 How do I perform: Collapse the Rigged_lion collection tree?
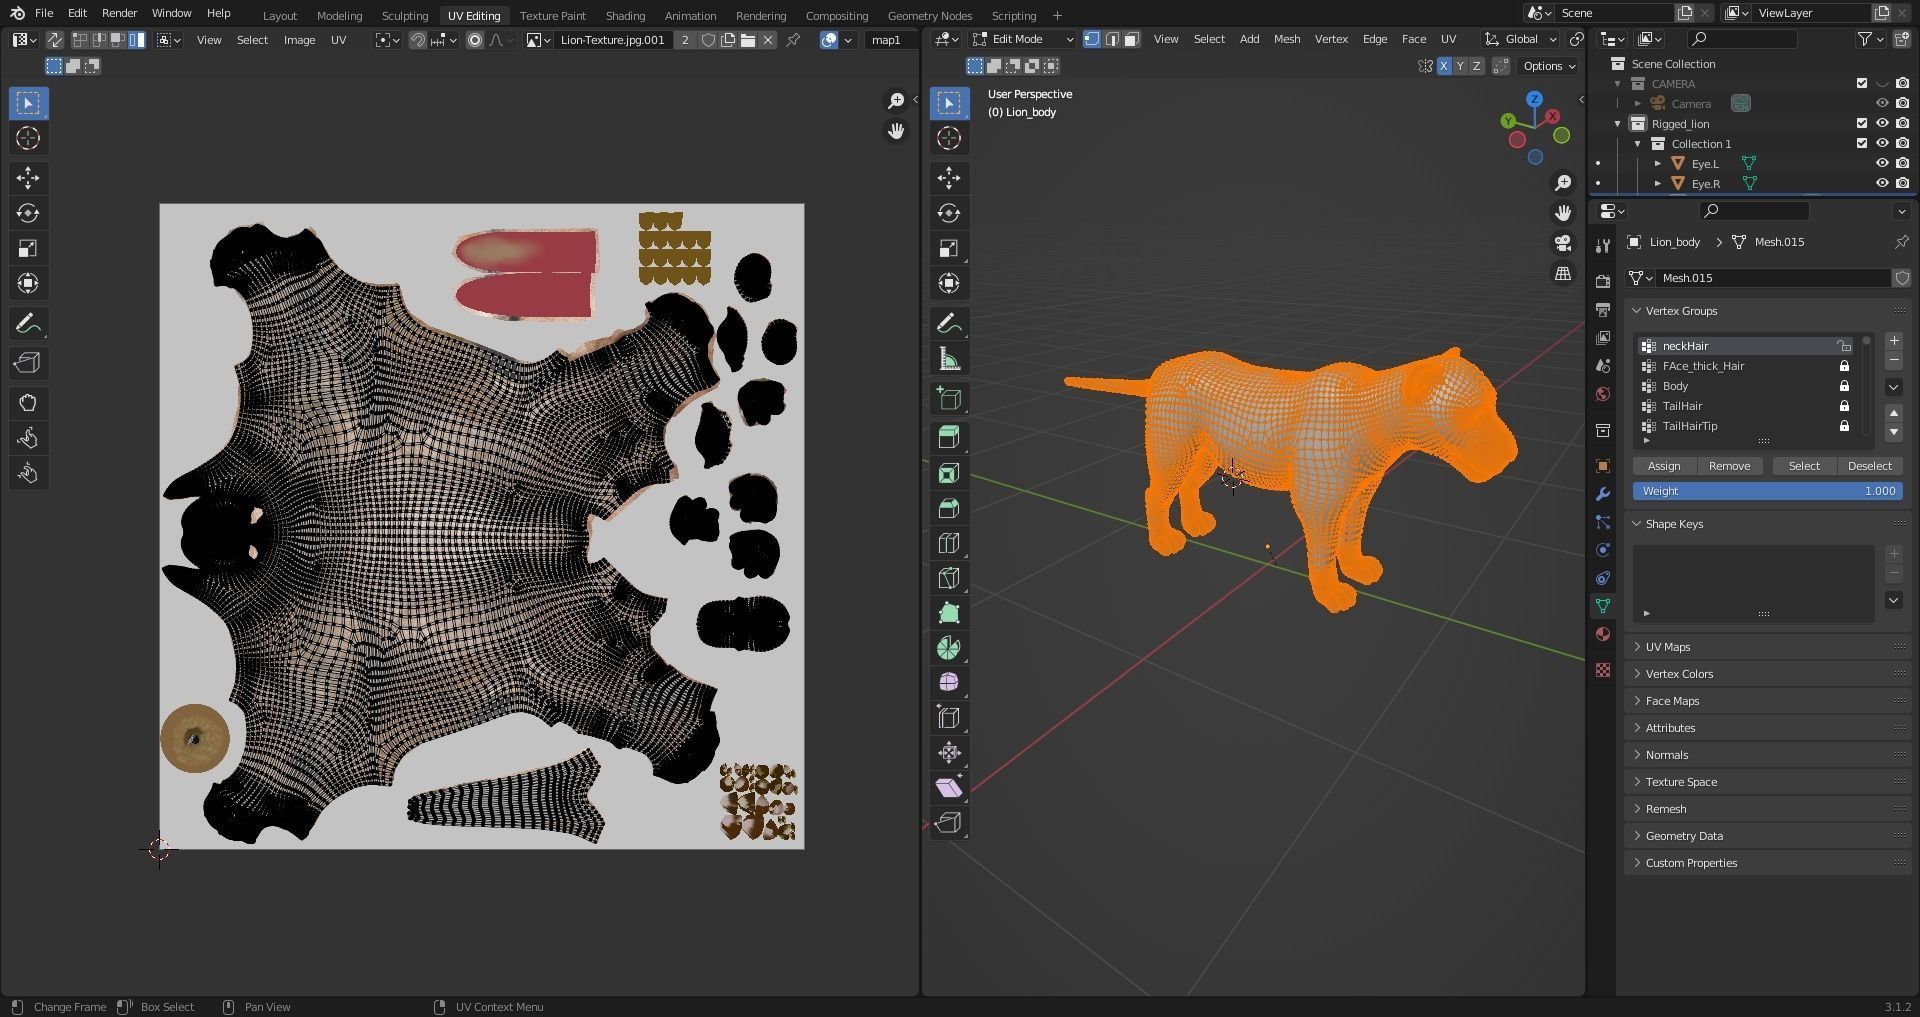[x=1618, y=124]
